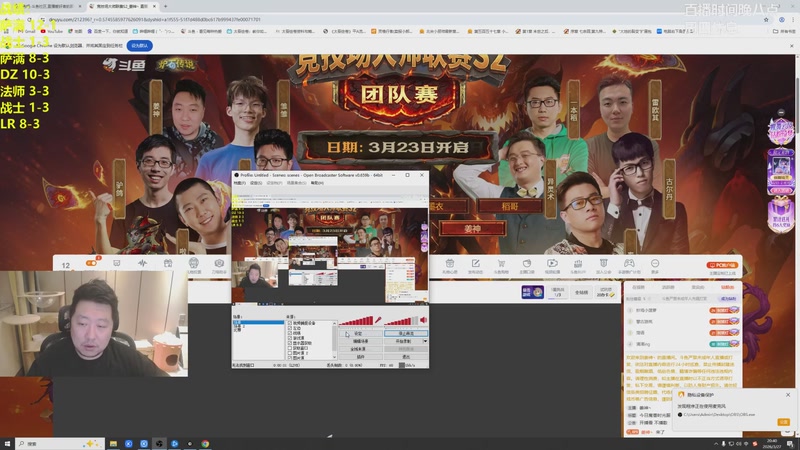This screenshot has width=800, height=450.
Task: Open the new tab plus button
Action: pyautogui.click(x=165, y=6)
